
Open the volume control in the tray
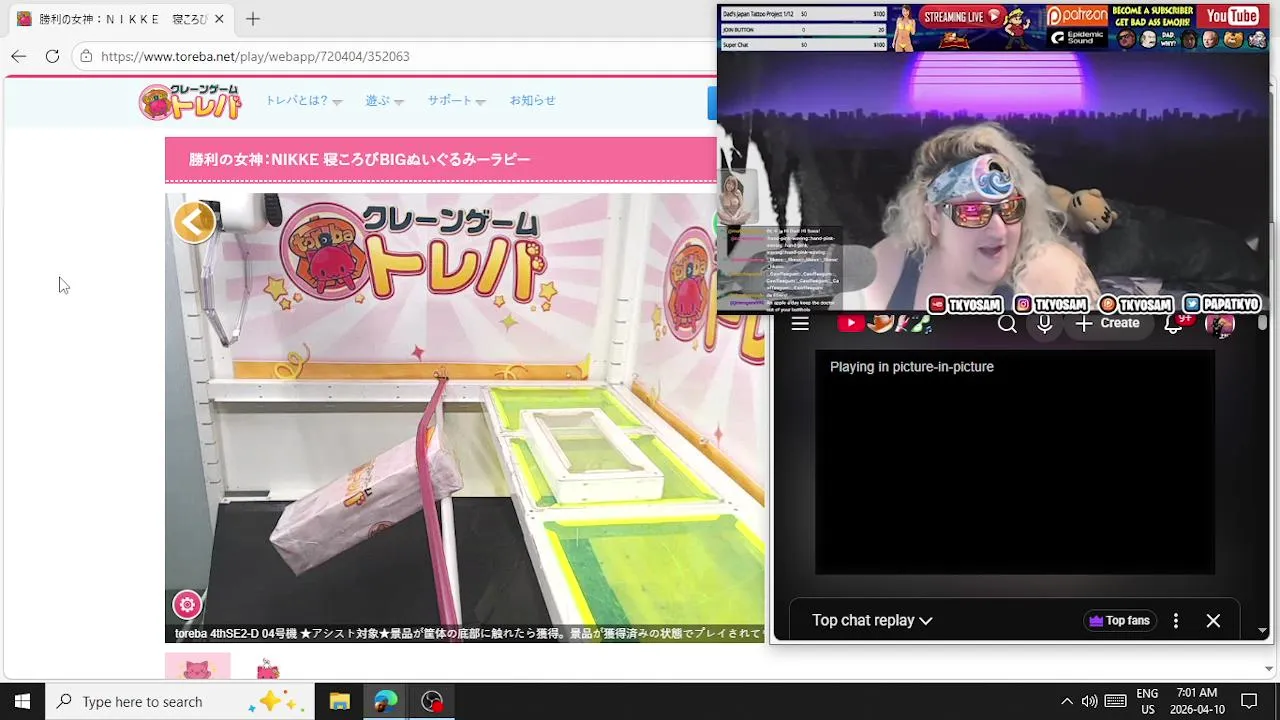click(1089, 702)
